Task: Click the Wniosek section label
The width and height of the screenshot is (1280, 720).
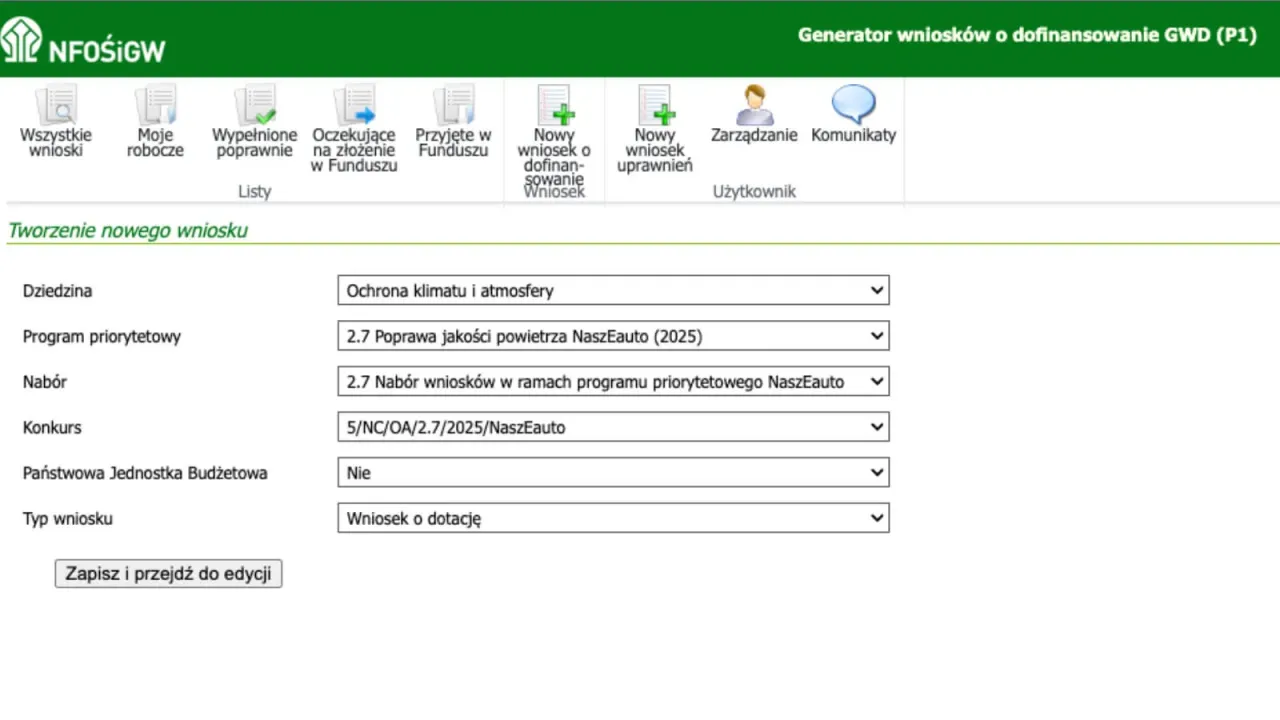Action: coord(554,191)
